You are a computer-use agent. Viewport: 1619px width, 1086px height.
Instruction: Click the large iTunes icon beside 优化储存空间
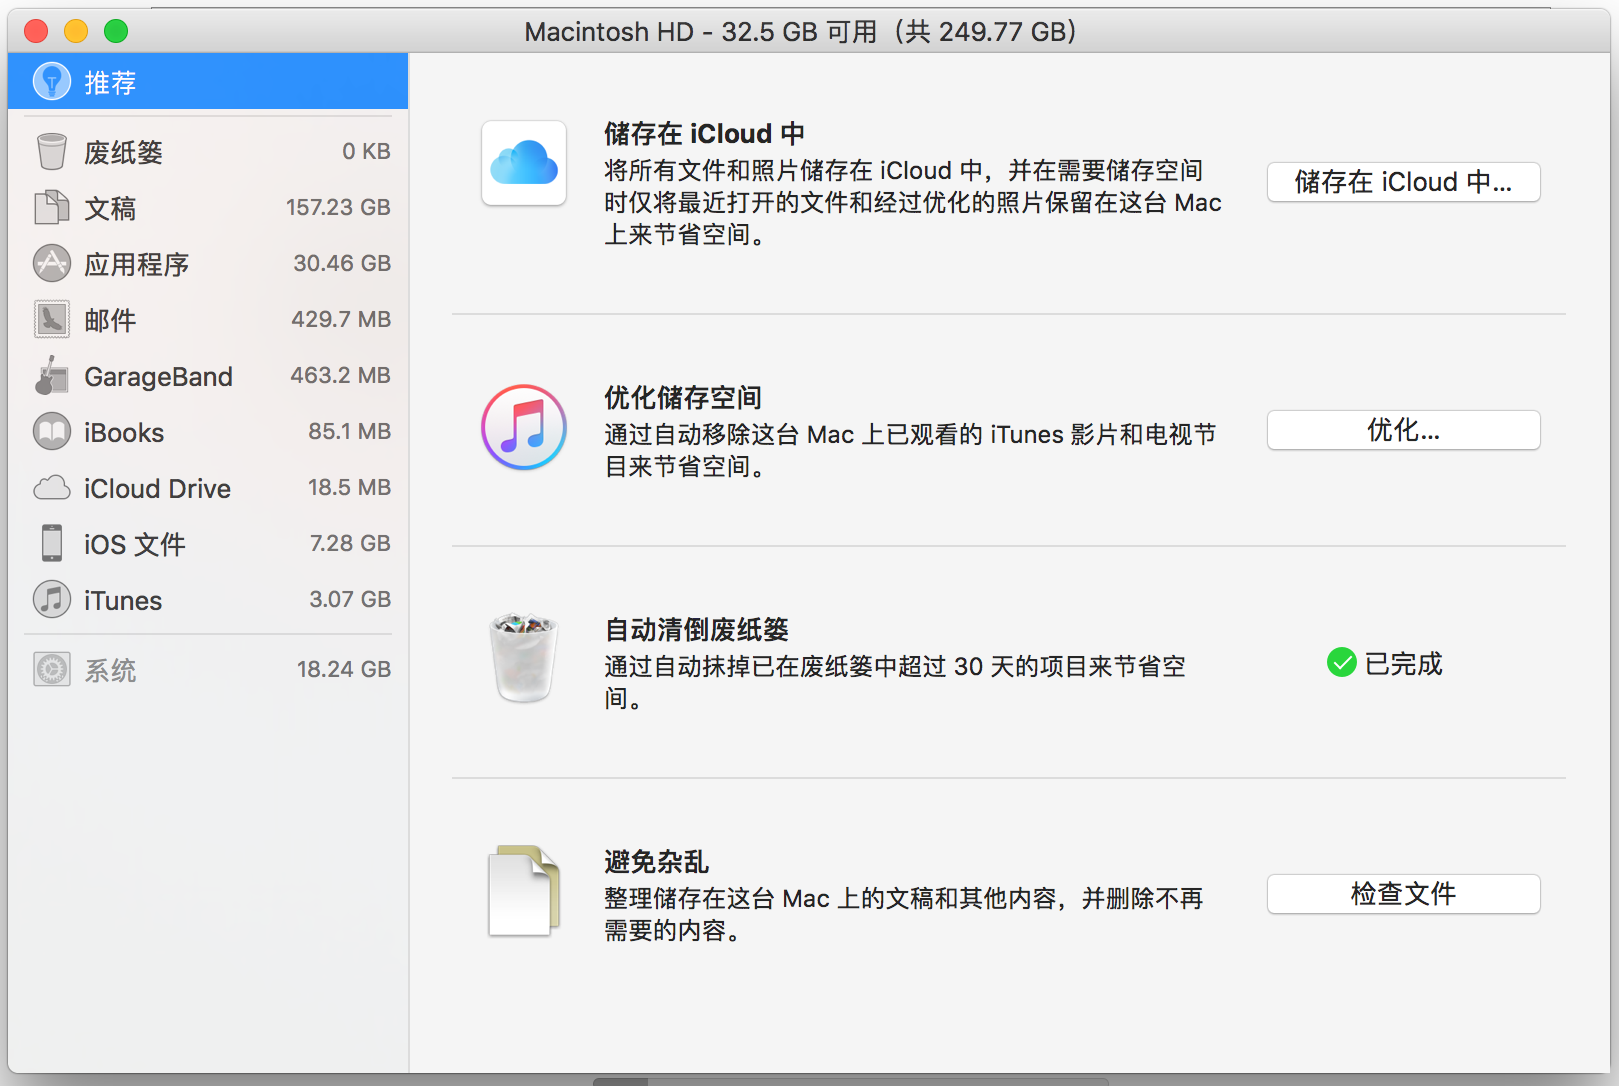(524, 428)
